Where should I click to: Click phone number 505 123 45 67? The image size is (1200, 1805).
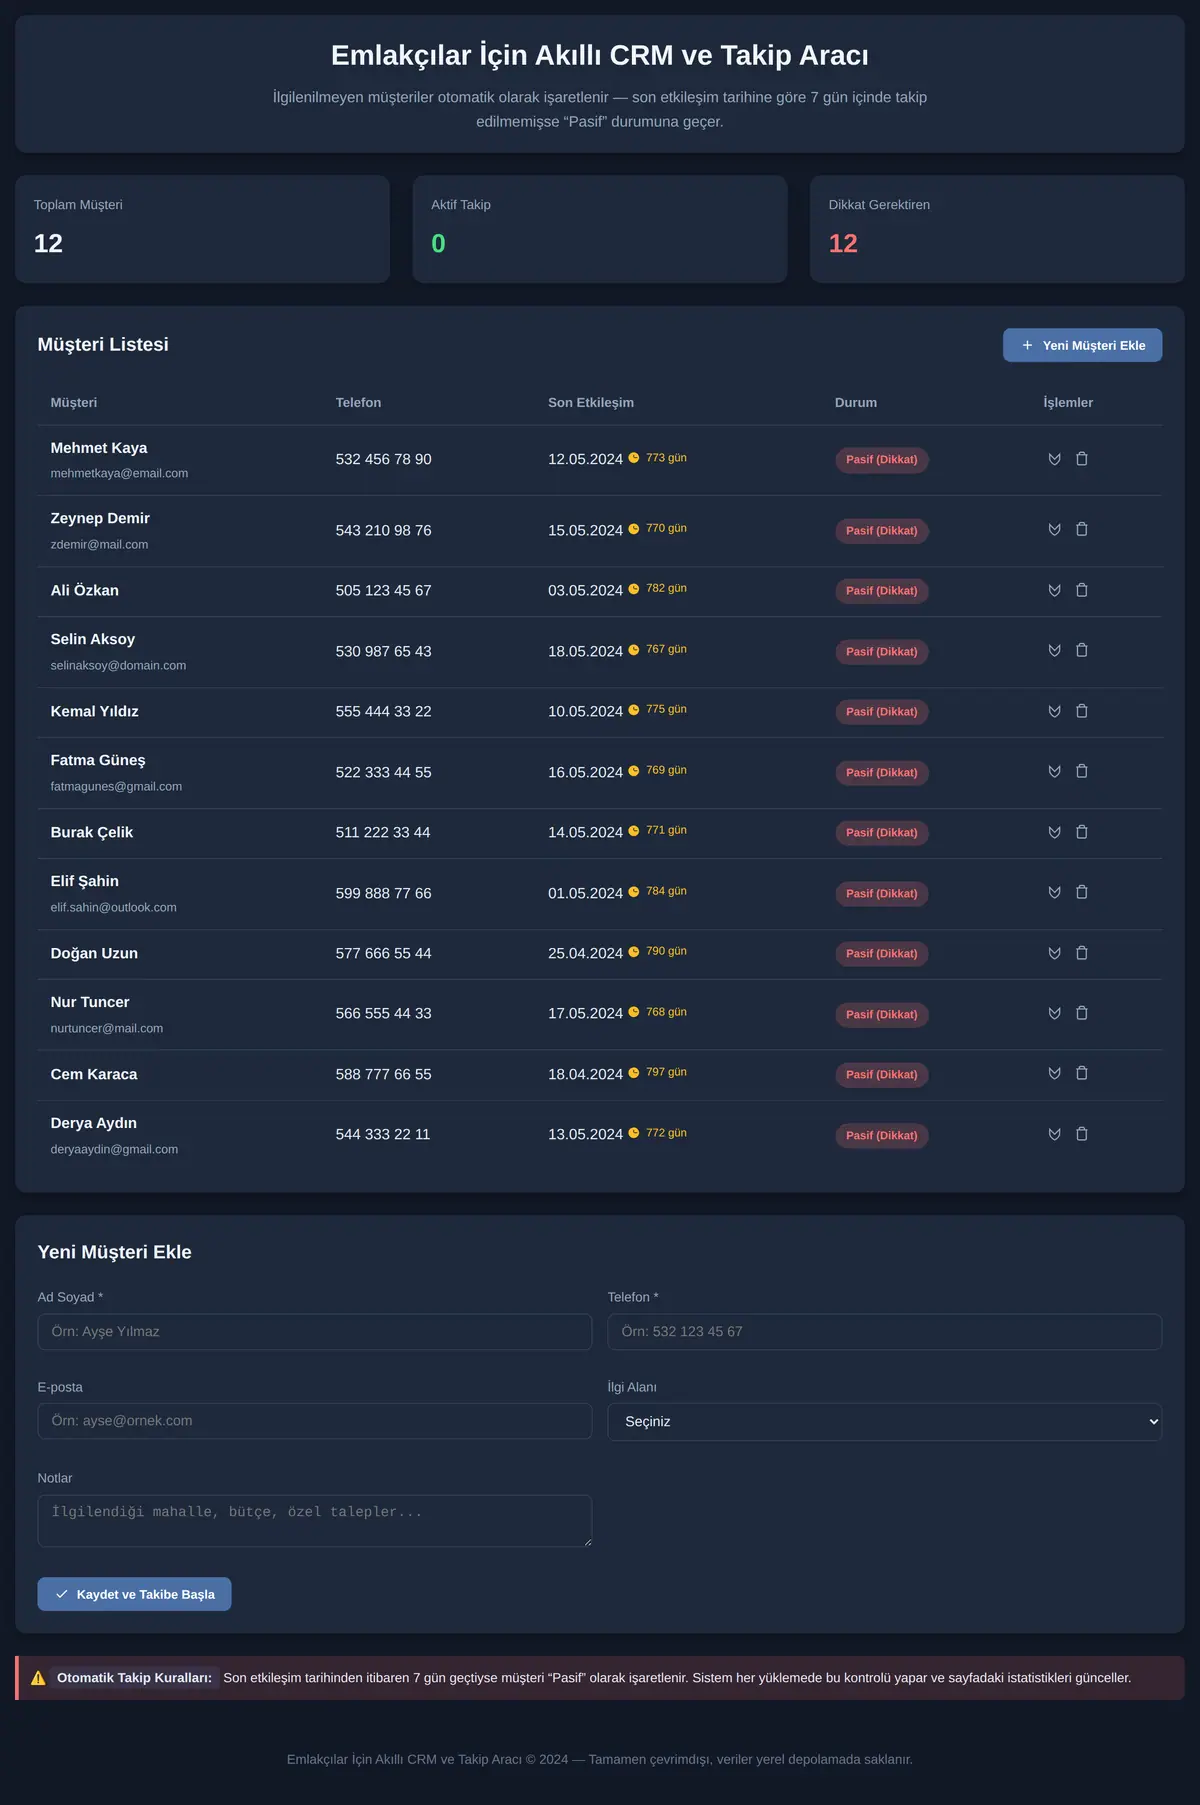(x=384, y=590)
